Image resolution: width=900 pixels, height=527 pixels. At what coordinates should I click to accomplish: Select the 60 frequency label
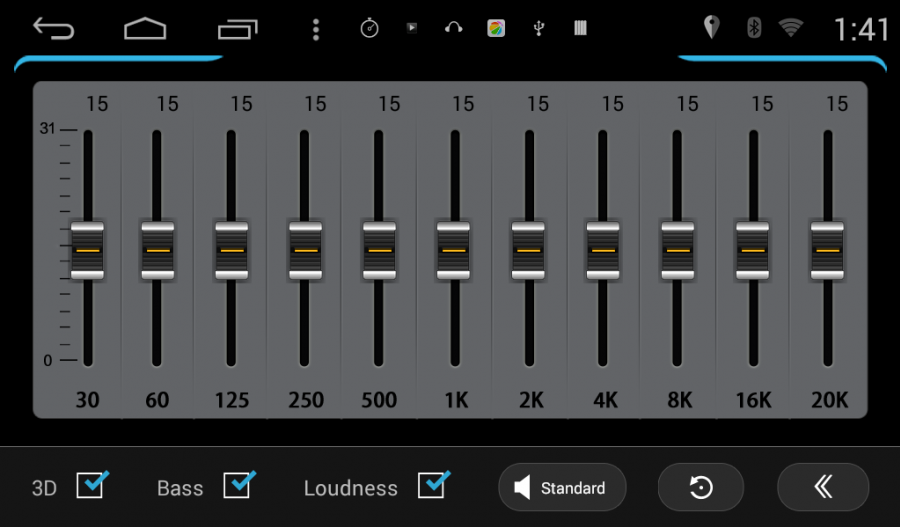[x=157, y=400]
